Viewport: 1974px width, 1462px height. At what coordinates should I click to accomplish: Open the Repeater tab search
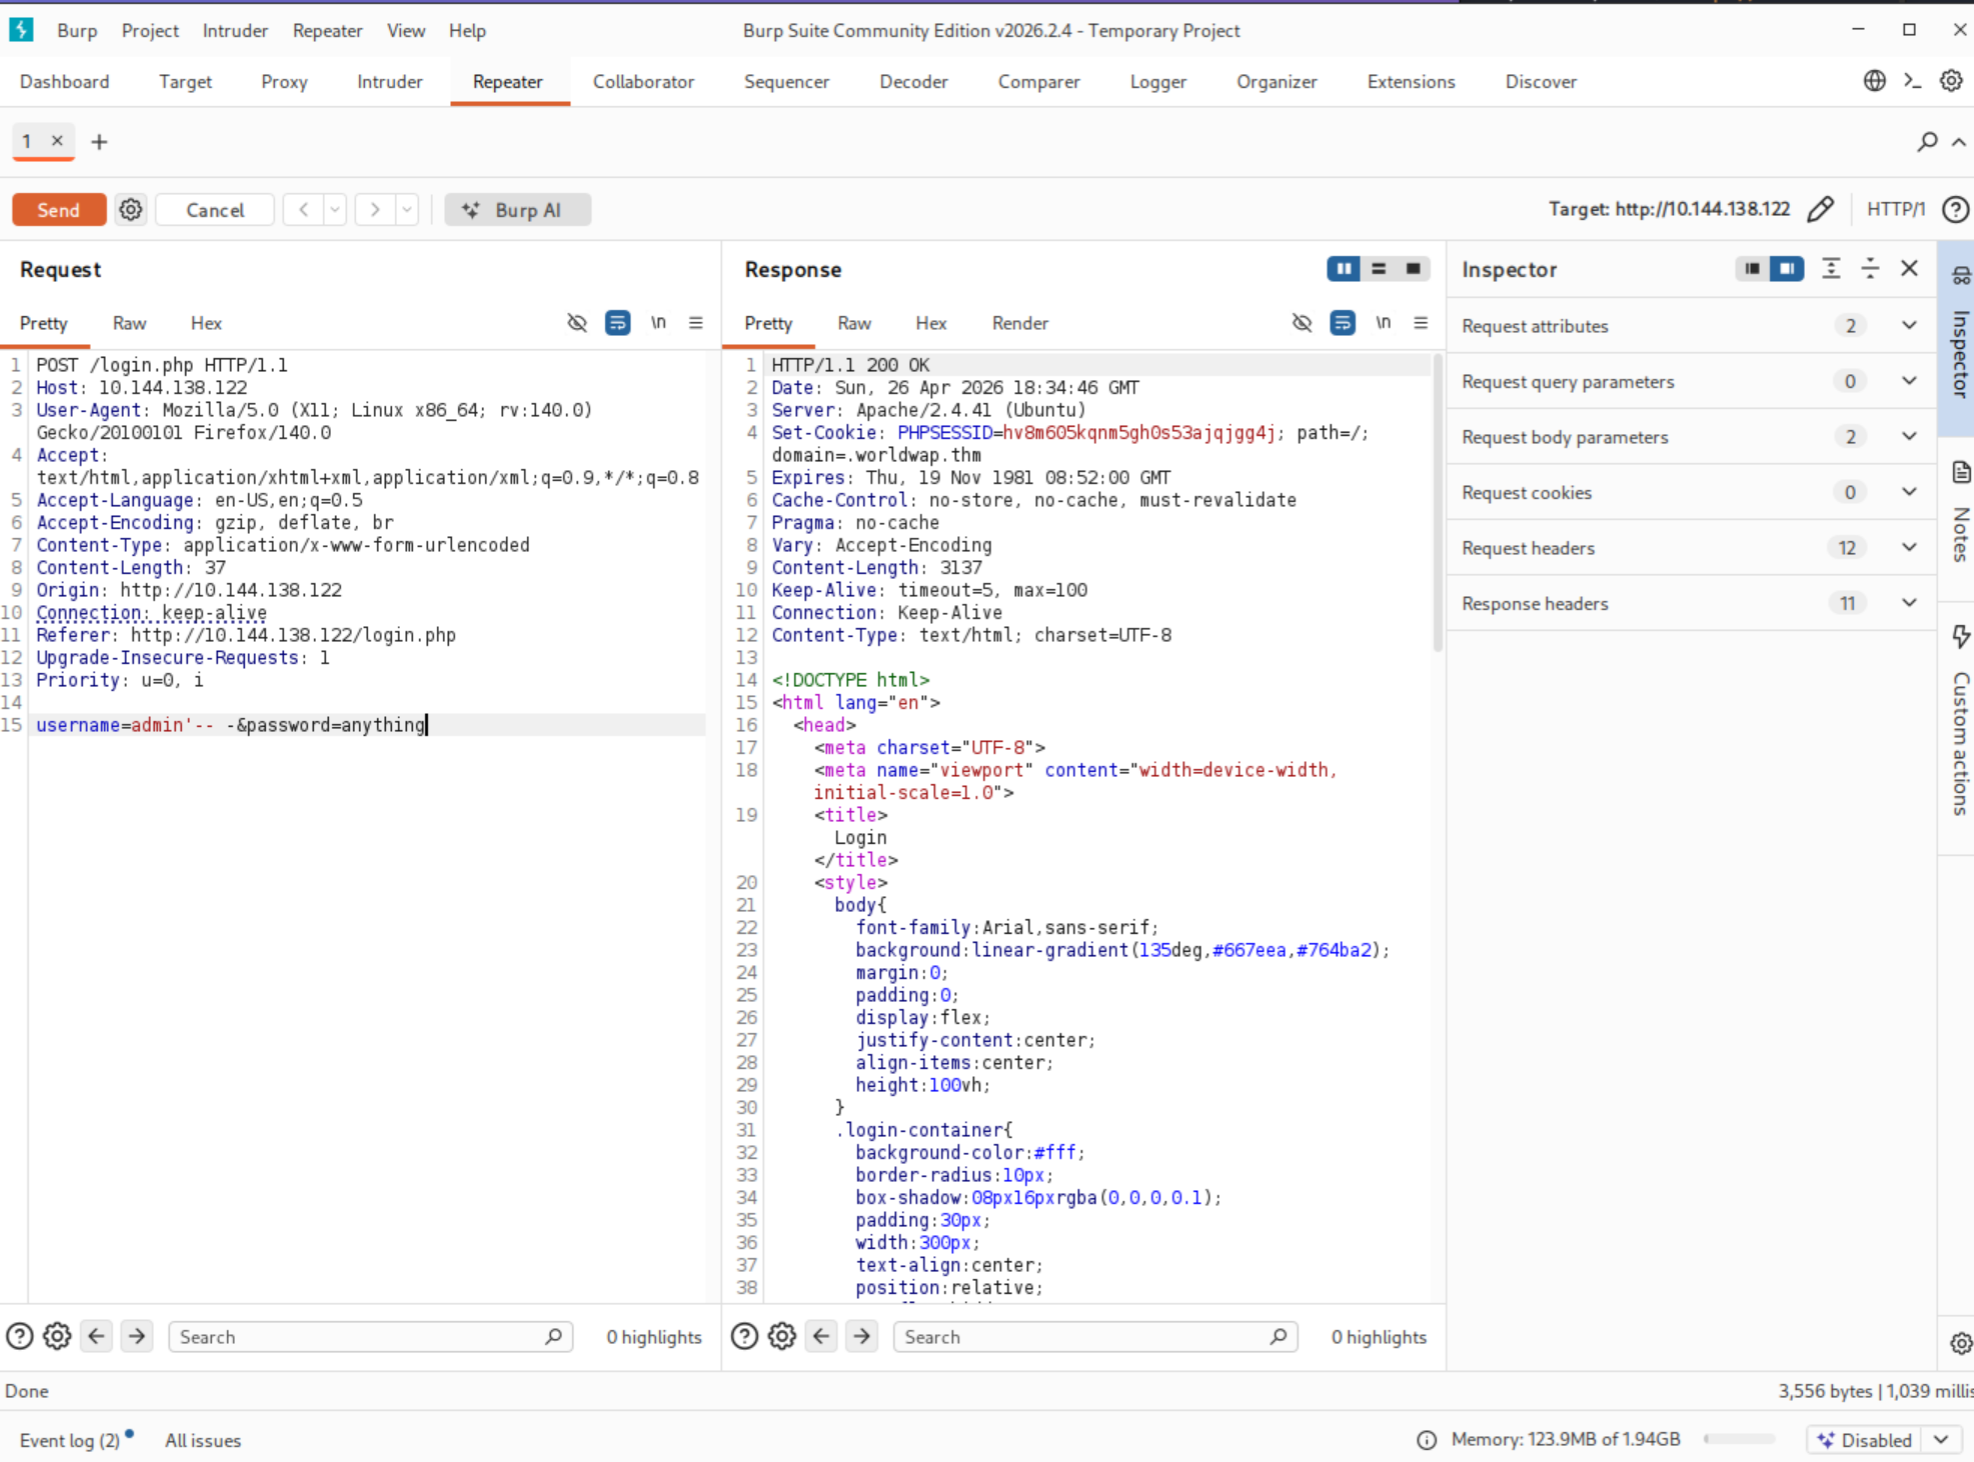[1927, 142]
